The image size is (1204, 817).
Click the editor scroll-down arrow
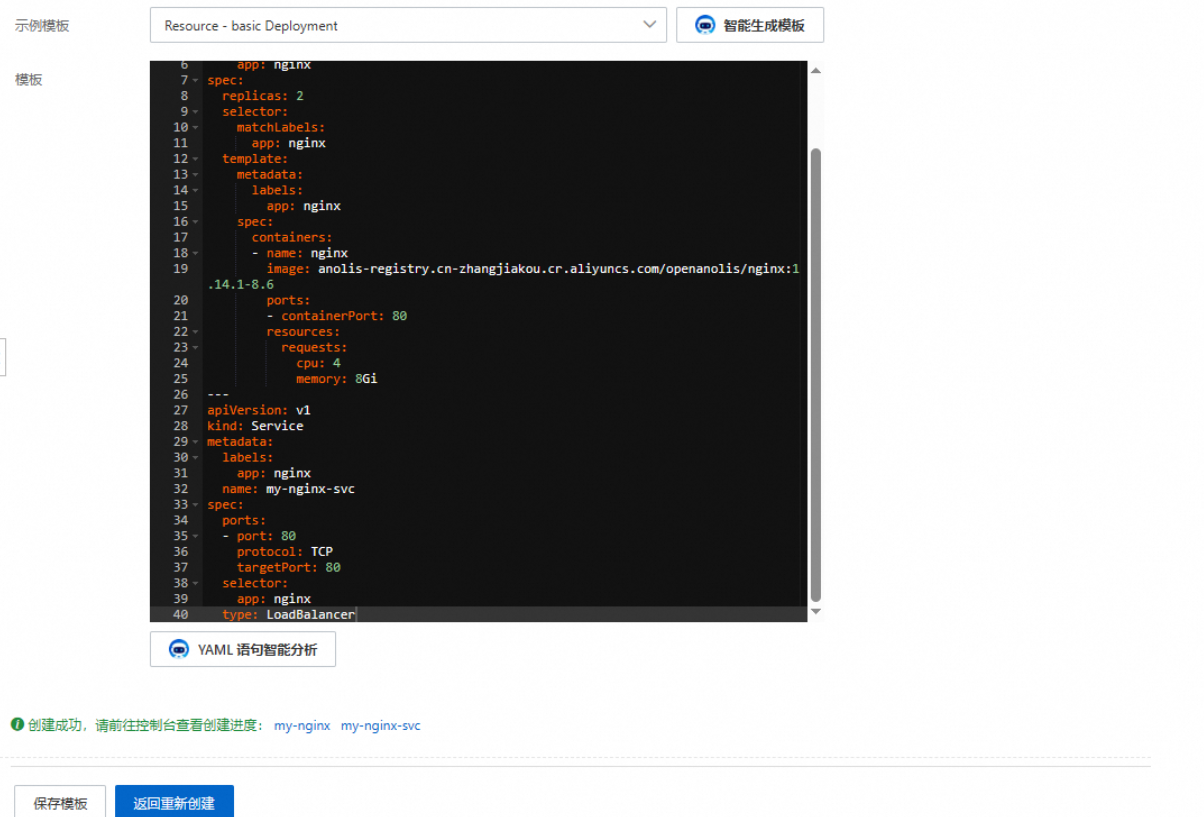(815, 611)
